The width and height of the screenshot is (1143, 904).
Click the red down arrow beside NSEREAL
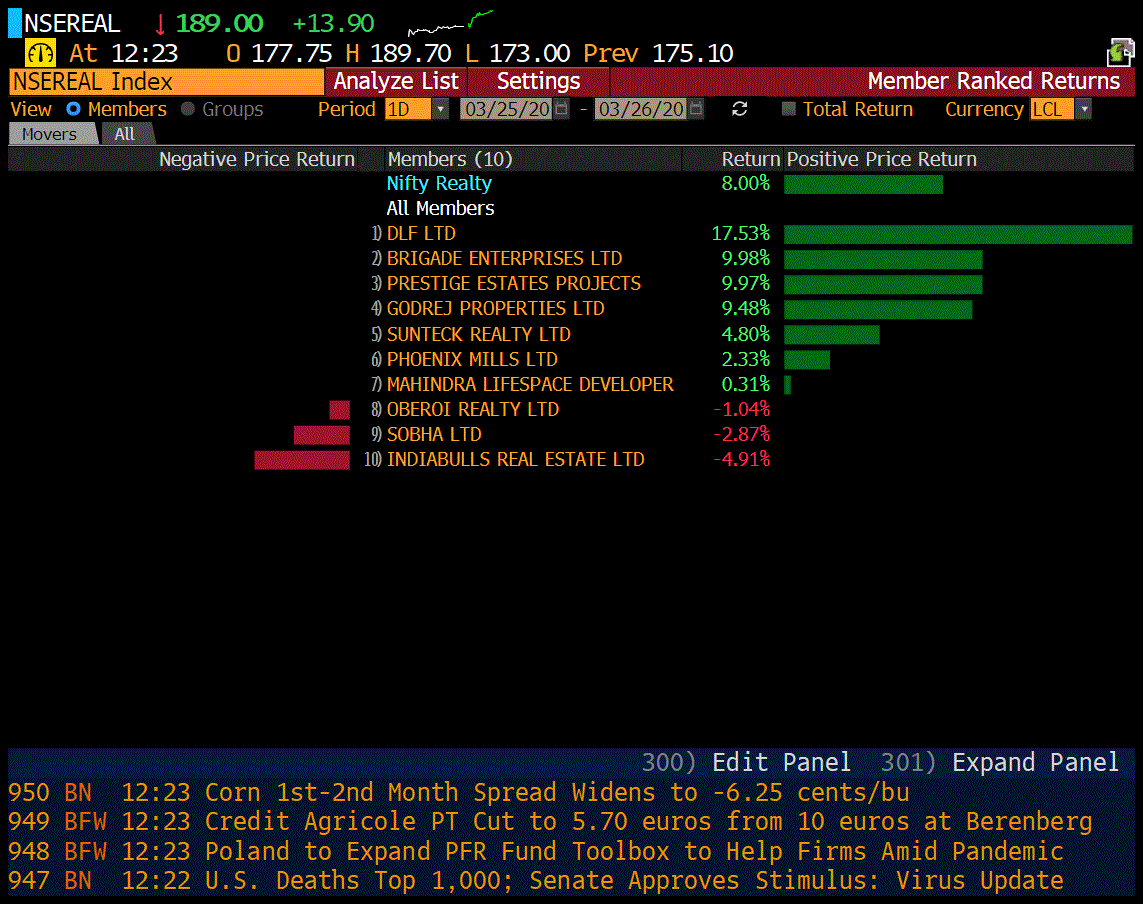160,25
